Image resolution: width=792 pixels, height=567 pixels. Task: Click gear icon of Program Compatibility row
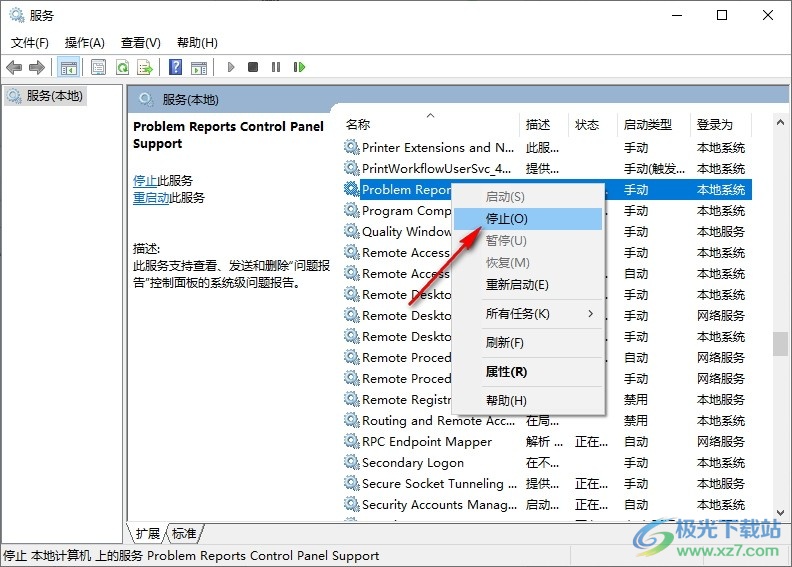click(352, 210)
